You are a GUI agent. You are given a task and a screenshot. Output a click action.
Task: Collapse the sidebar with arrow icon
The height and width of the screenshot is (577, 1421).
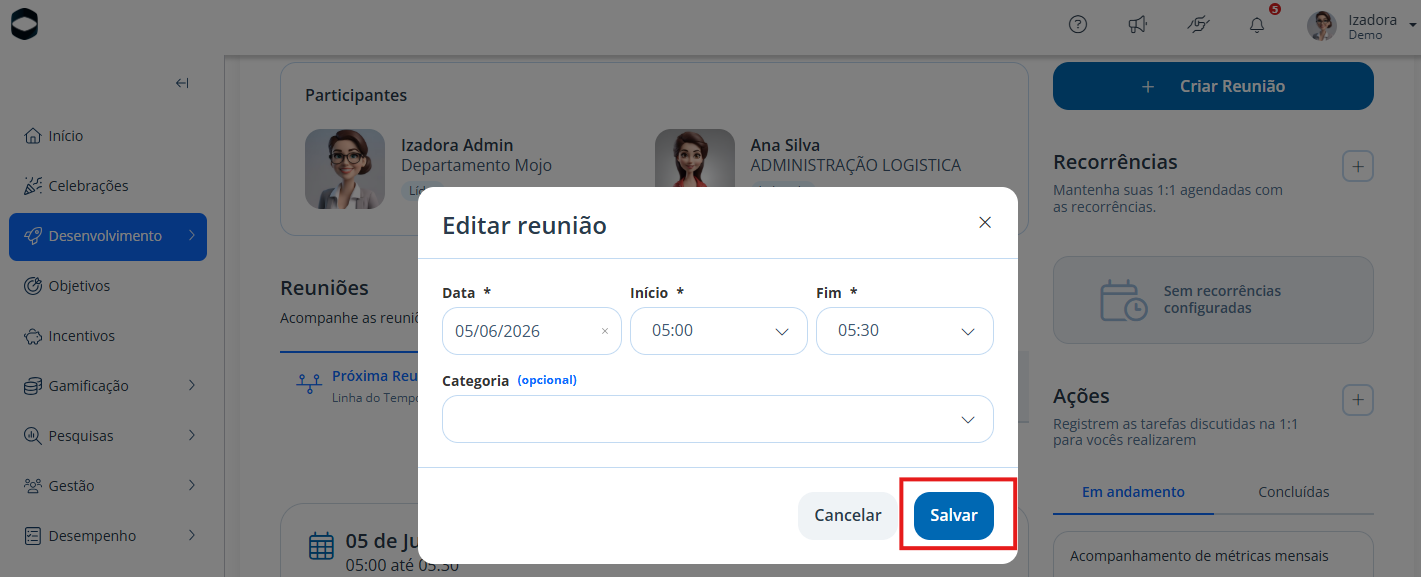(182, 83)
